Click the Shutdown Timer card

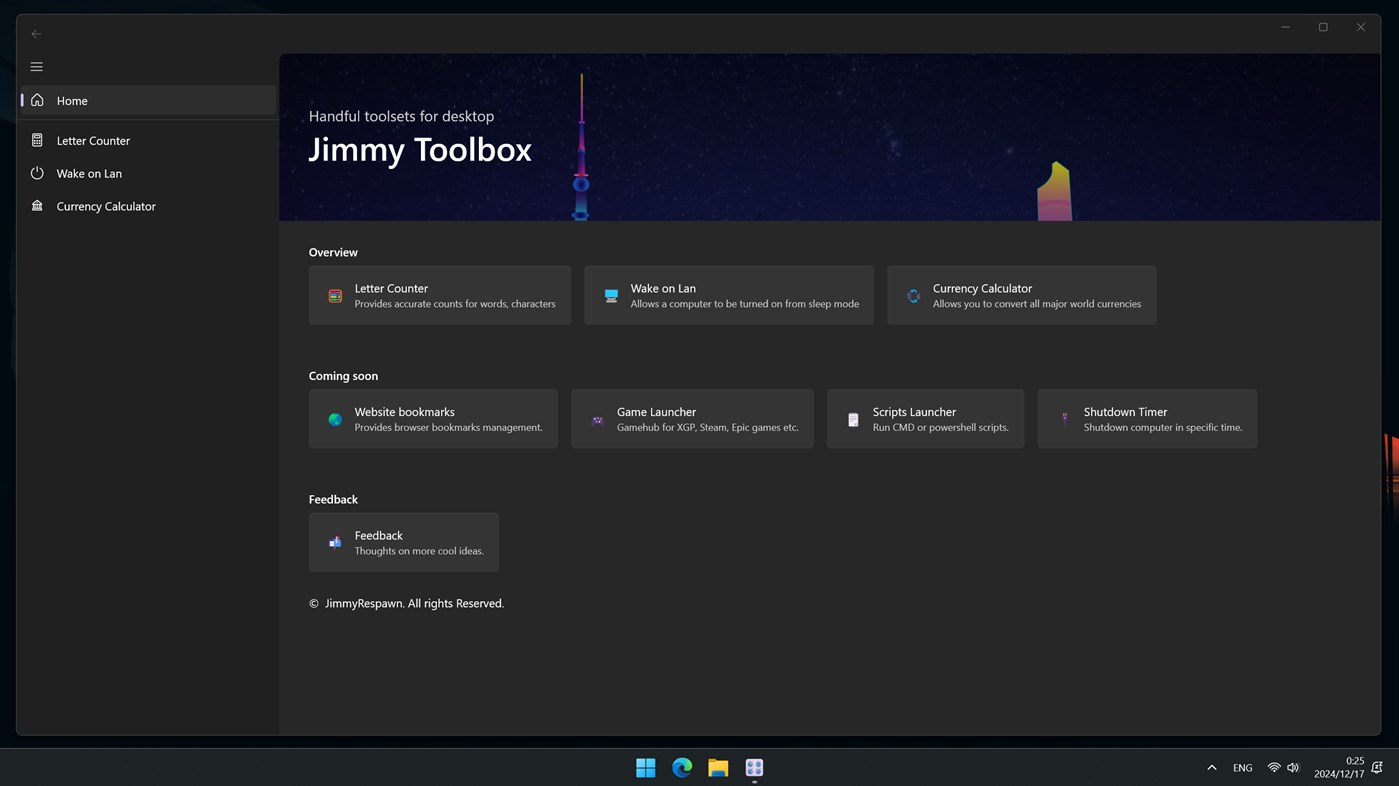(1147, 419)
